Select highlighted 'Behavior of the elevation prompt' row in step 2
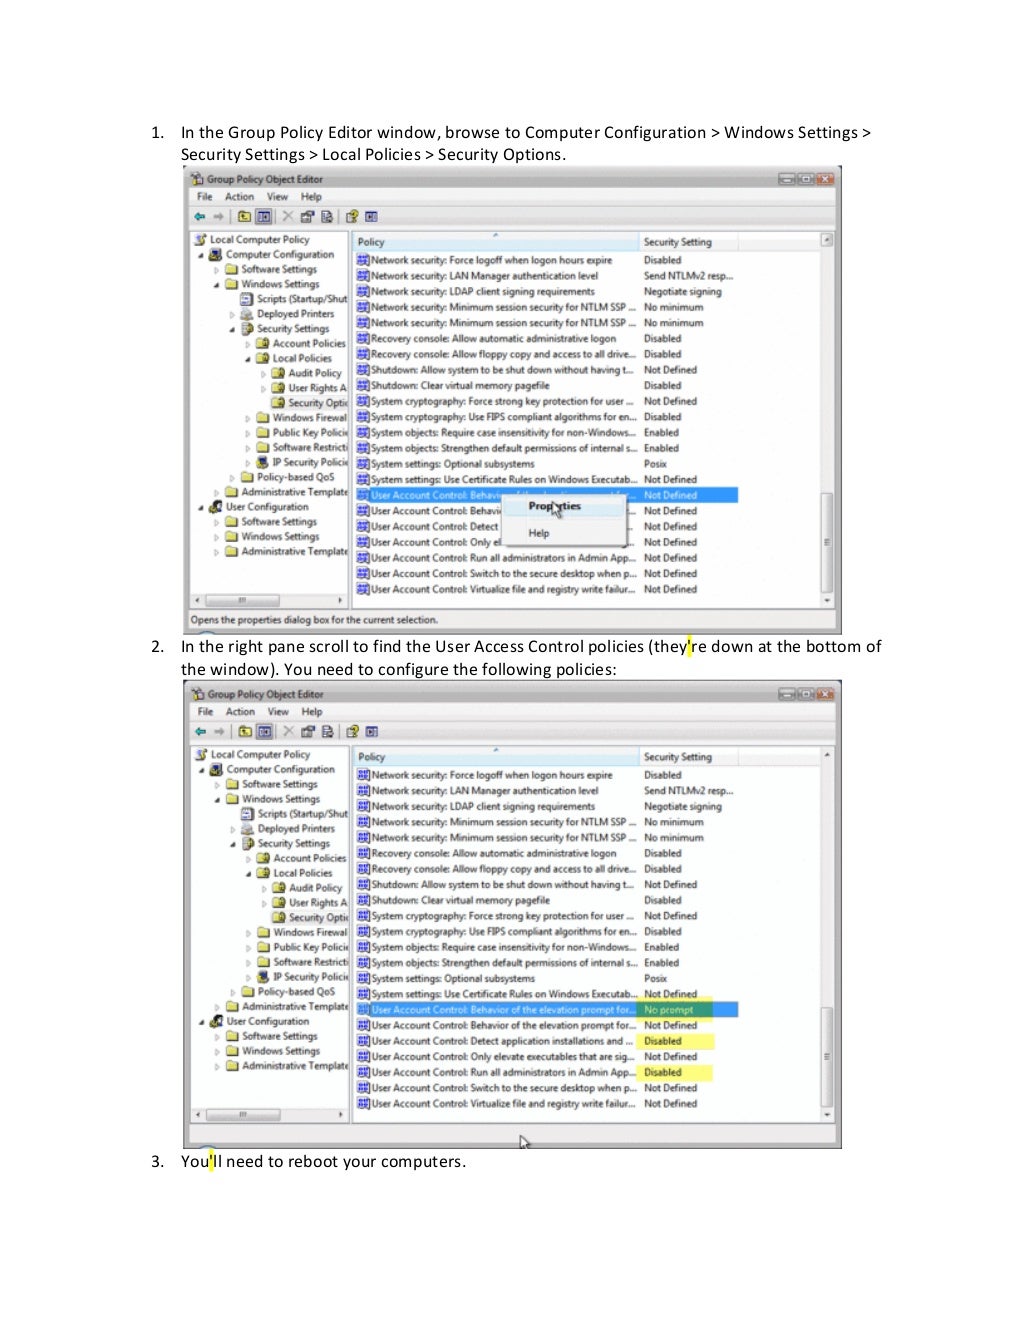The height and width of the screenshot is (1326, 1024). [547, 1010]
